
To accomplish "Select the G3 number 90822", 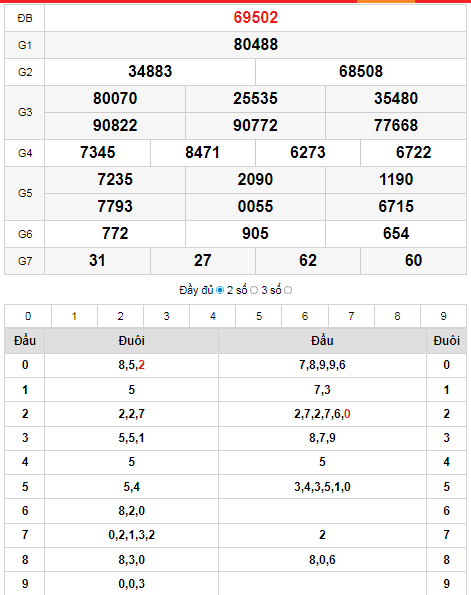I will (115, 125).
